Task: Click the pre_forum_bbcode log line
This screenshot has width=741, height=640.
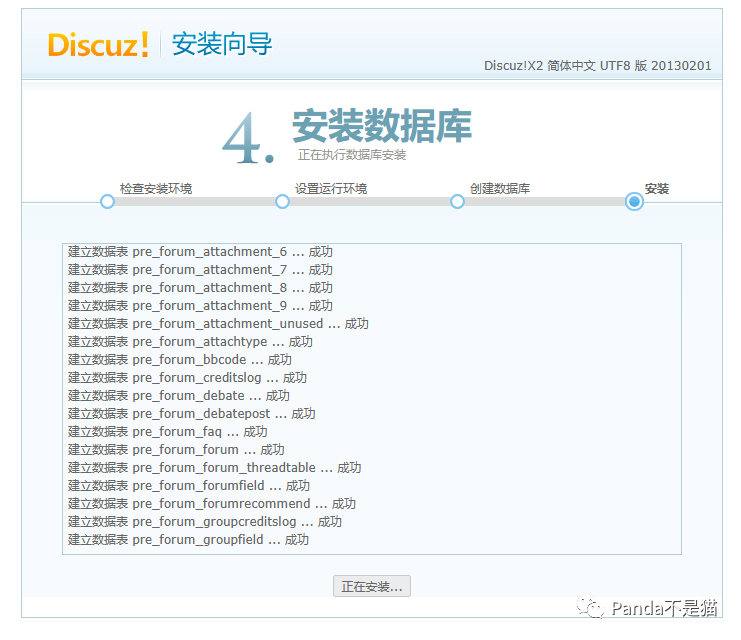Action: [180, 359]
